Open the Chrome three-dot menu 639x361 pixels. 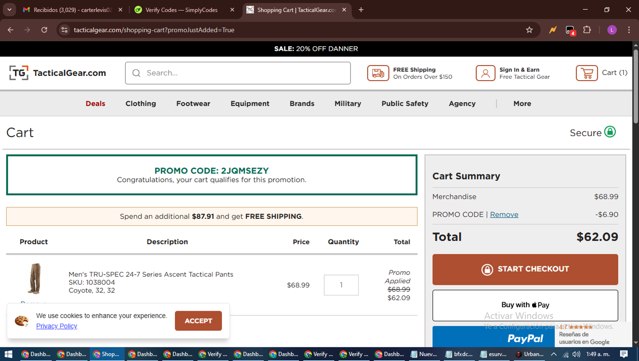tap(628, 30)
